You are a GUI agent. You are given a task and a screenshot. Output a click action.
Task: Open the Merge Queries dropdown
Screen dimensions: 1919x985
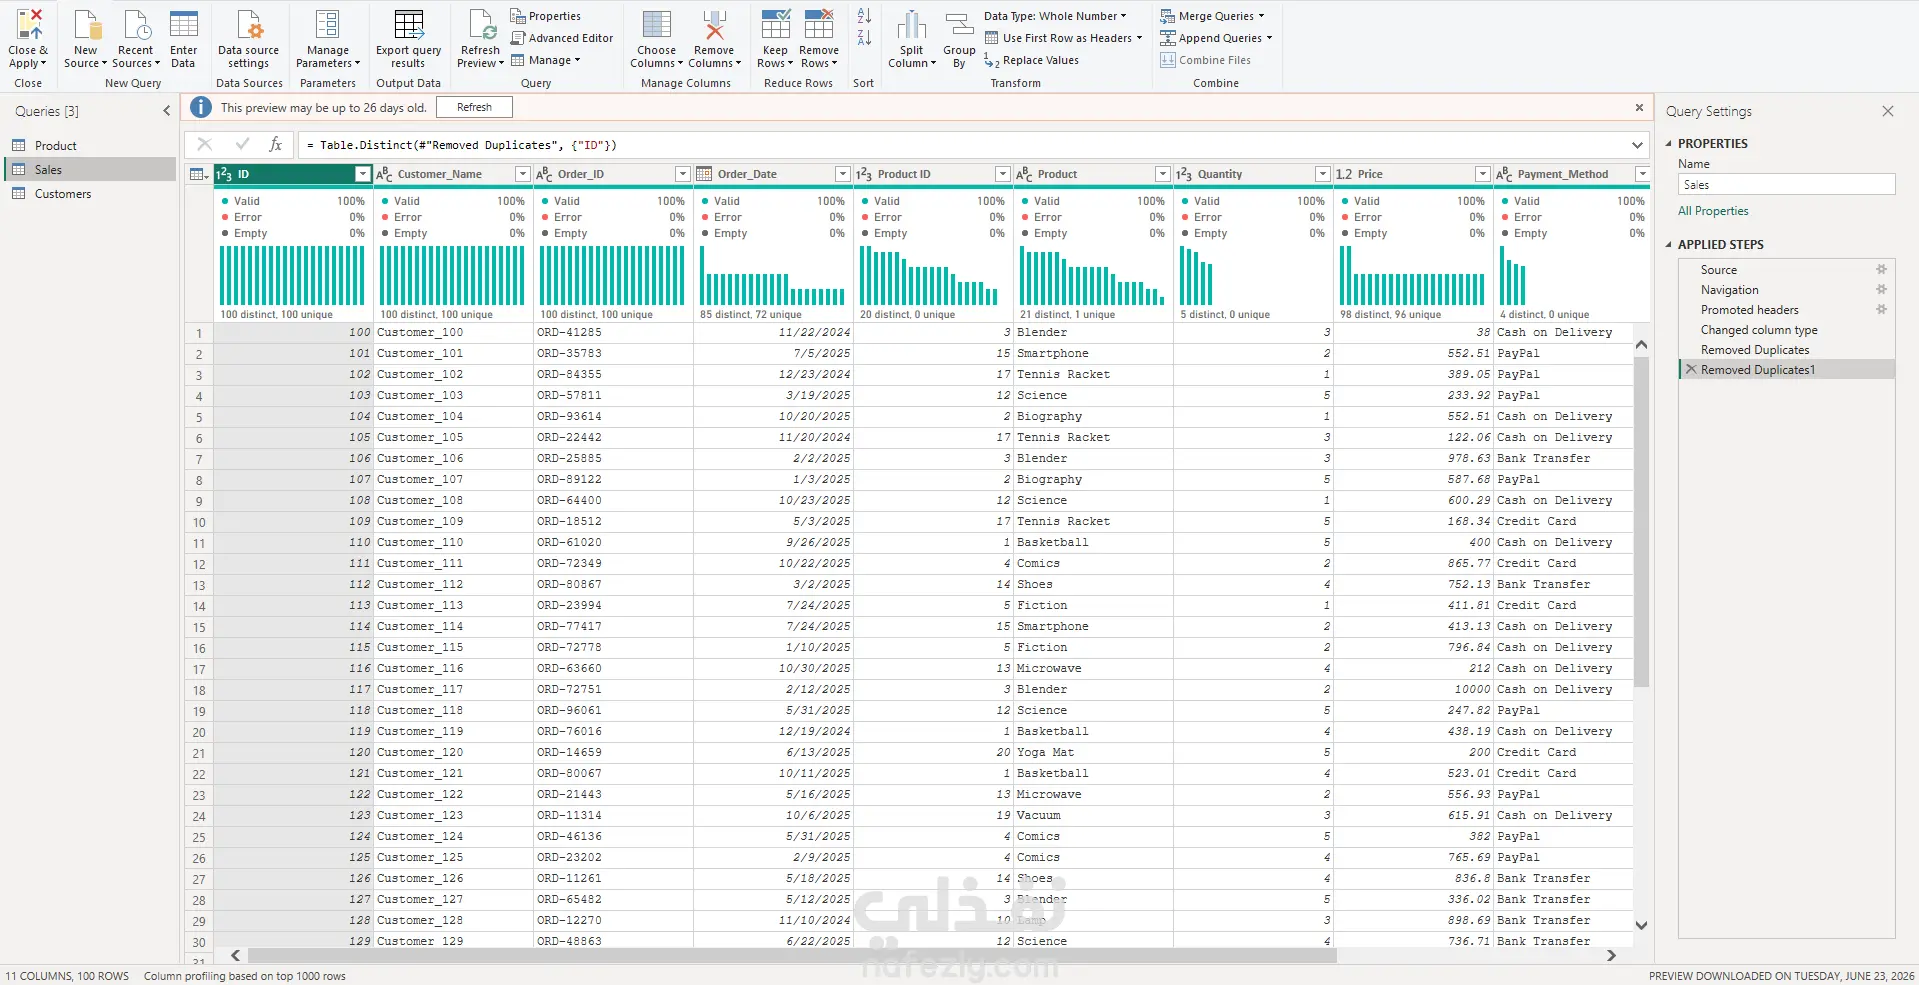pos(1212,16)
